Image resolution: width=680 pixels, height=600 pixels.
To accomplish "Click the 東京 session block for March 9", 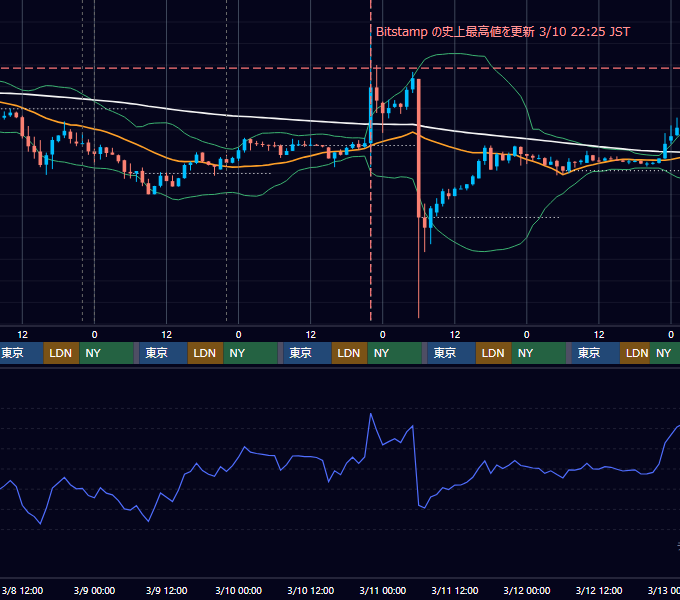I will pyautogui.click(x=163, y=353).
